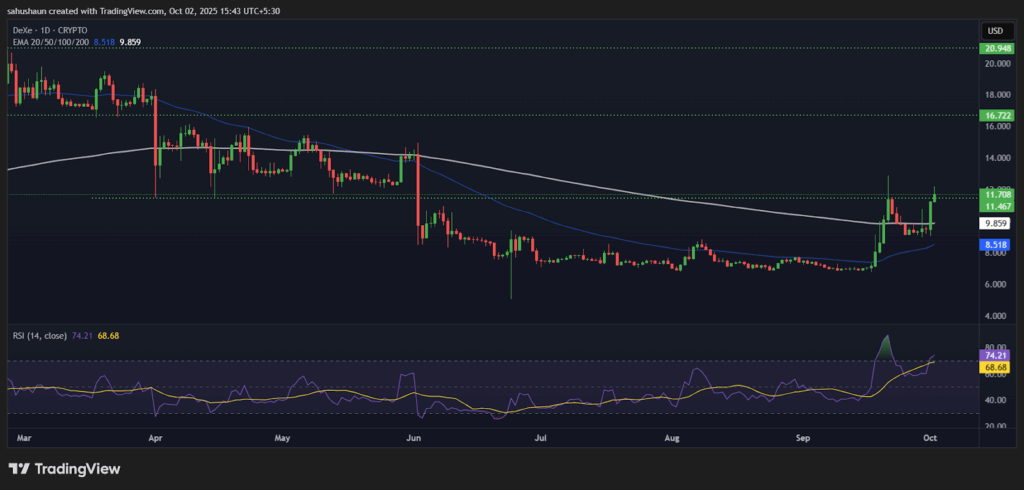Click the white 9.859 EMA price label
This screenshot has height=490, width=1024.
(995, 224)
